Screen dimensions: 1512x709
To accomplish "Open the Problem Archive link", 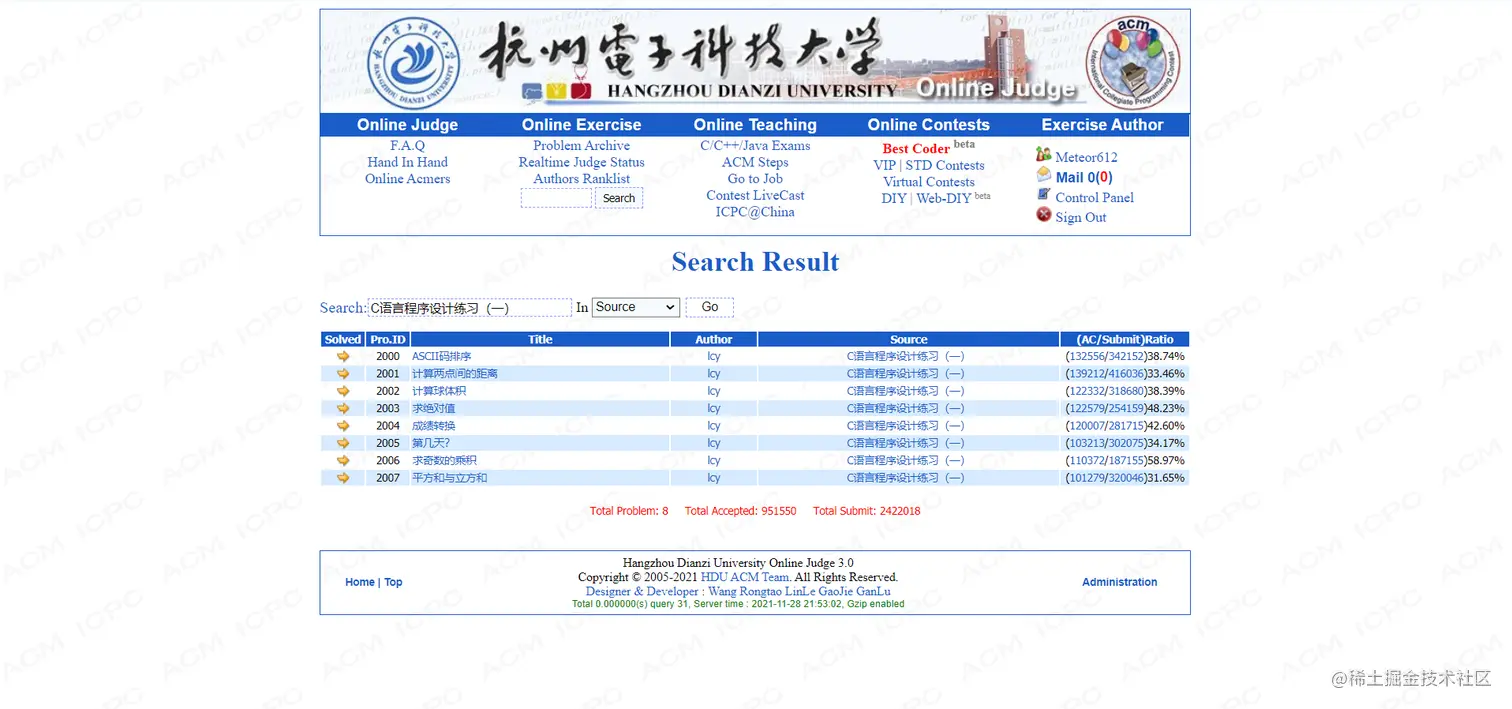I will click(x=581, y=145).
